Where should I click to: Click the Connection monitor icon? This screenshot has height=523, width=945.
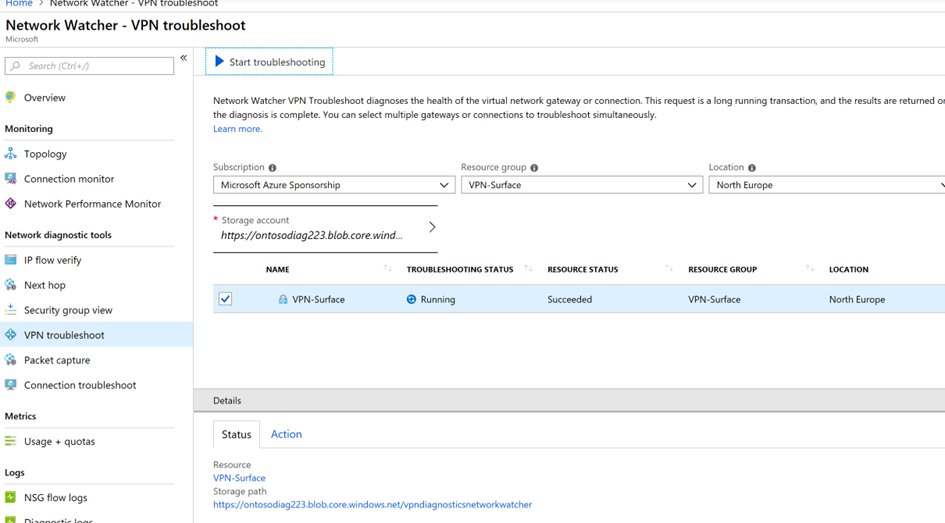click(10, 178)
